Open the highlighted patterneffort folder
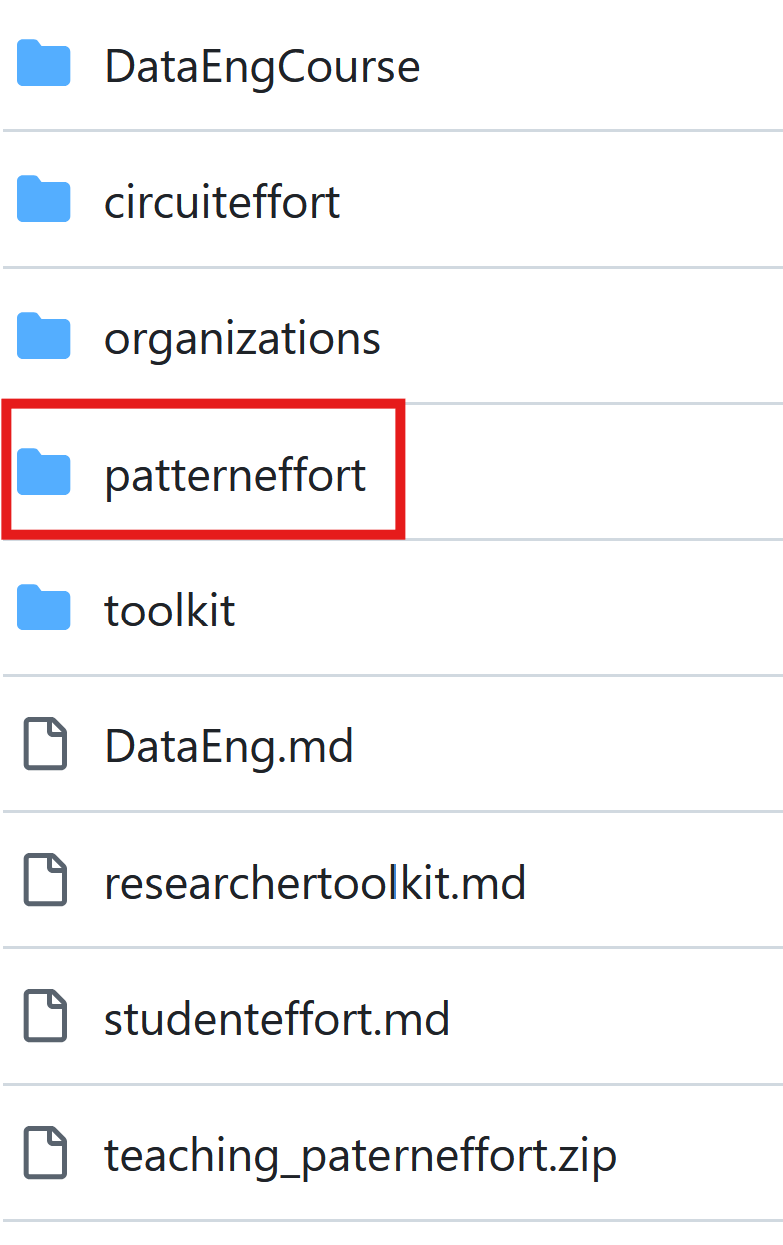This screenshot has width=783, height=1245. [235, 472]
